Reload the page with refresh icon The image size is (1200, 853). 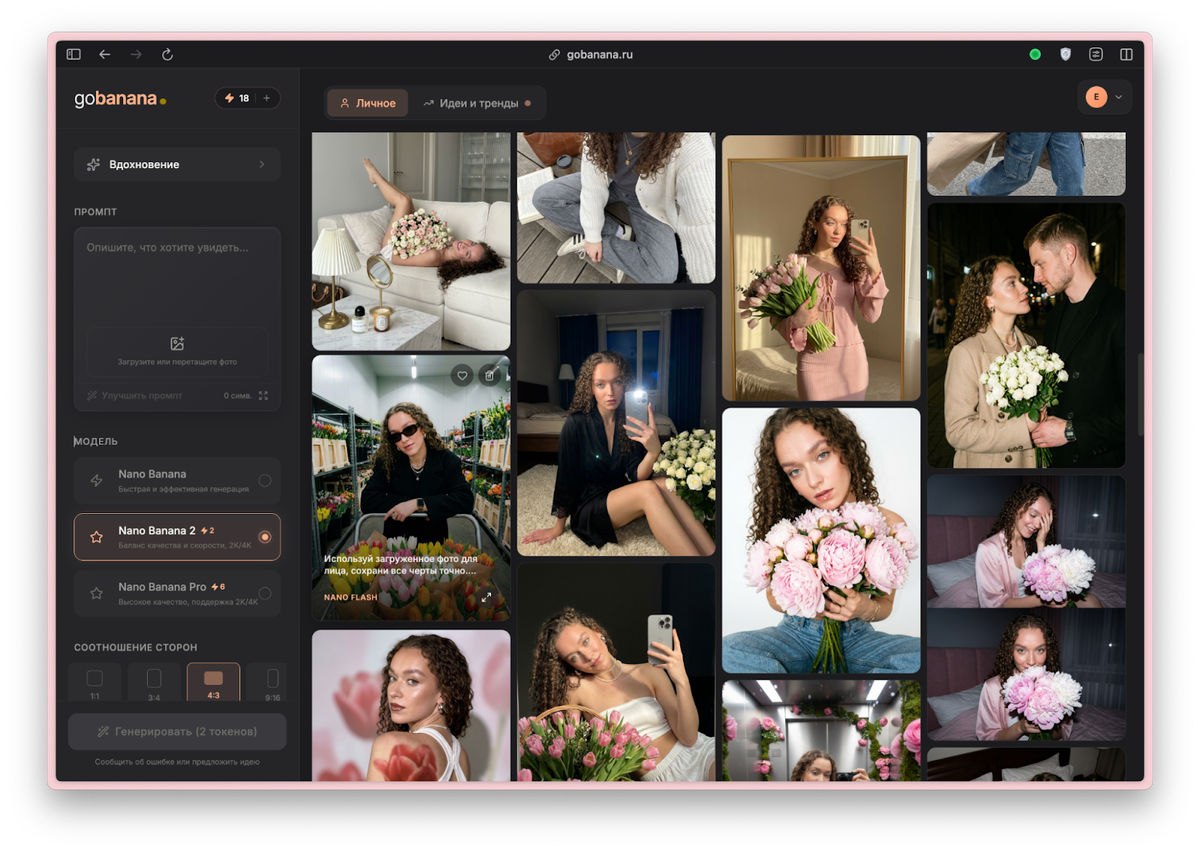tap(167, 54)
